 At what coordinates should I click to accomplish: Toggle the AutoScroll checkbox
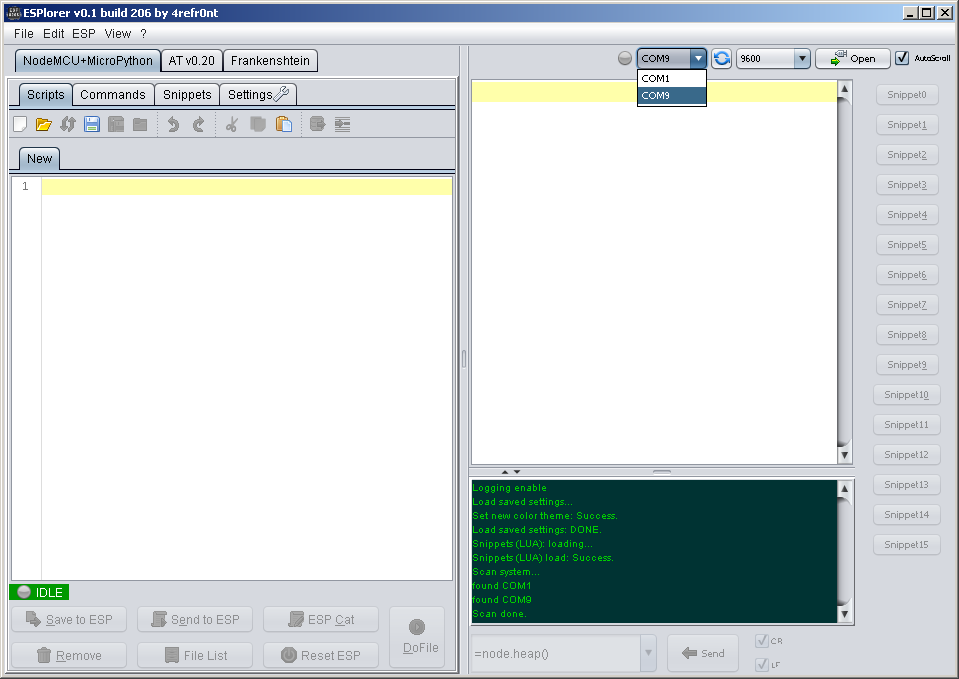[902, 58]
